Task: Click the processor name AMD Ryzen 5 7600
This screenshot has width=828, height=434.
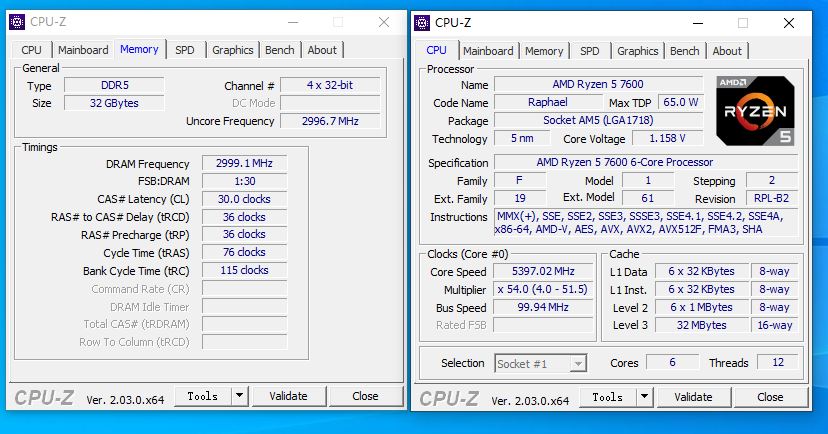Action: [598, 84]
